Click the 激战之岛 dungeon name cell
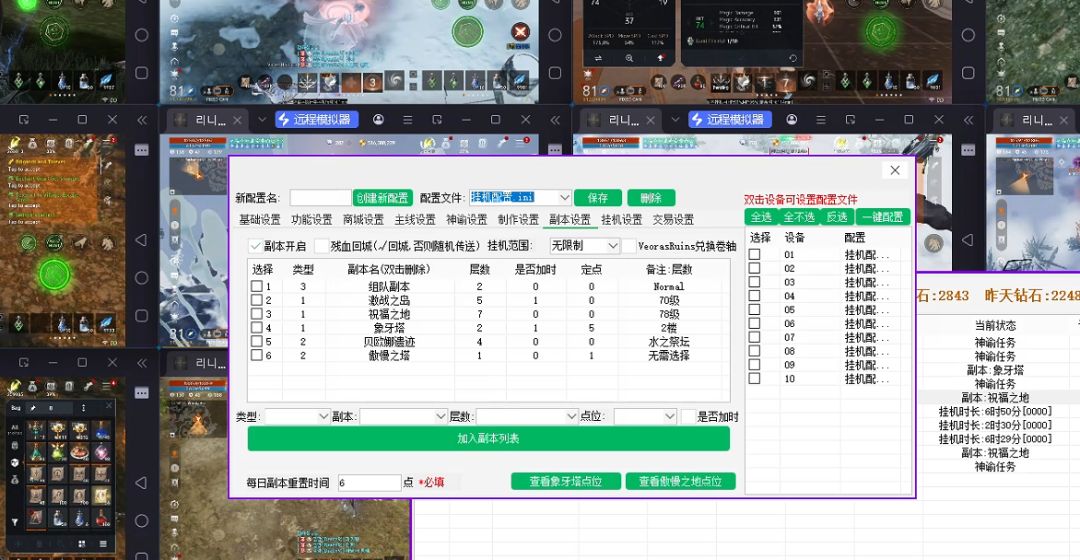This screenshot has width=1080, height=560. [x=389, y=300]
